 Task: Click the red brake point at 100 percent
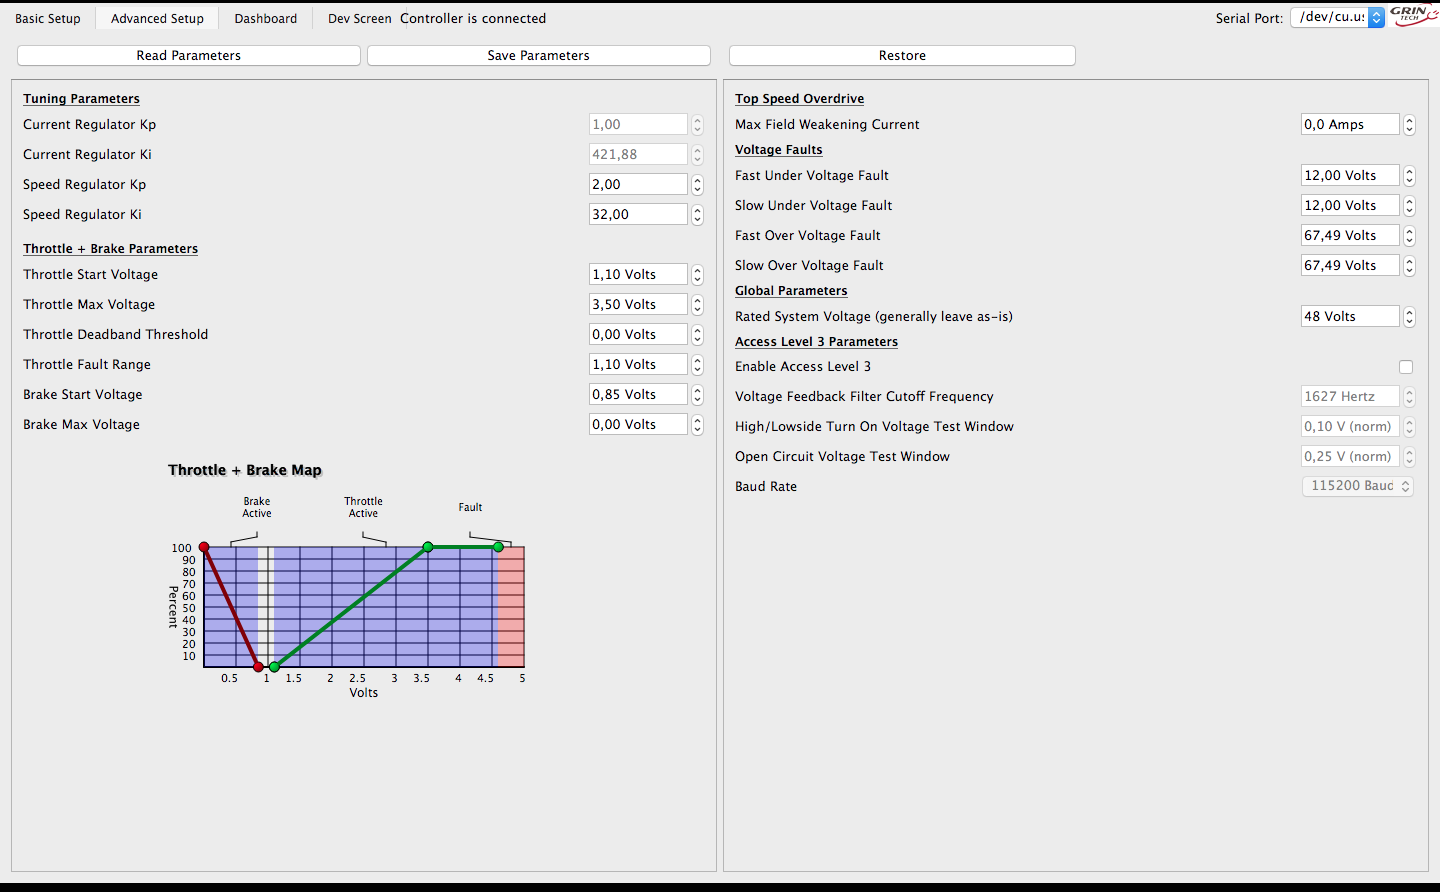tap(204, 547)
